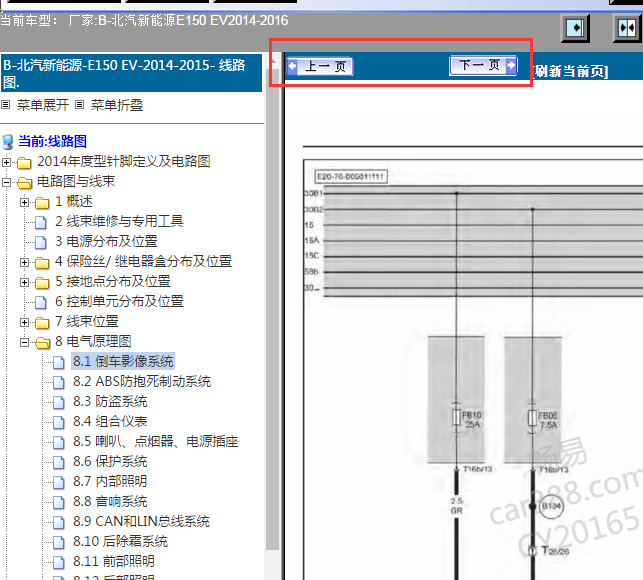Image resolution: width=643 pixels, height=580 pixels.
Task: Click the 菜单展开 list icon
Action: pos(6,105)
